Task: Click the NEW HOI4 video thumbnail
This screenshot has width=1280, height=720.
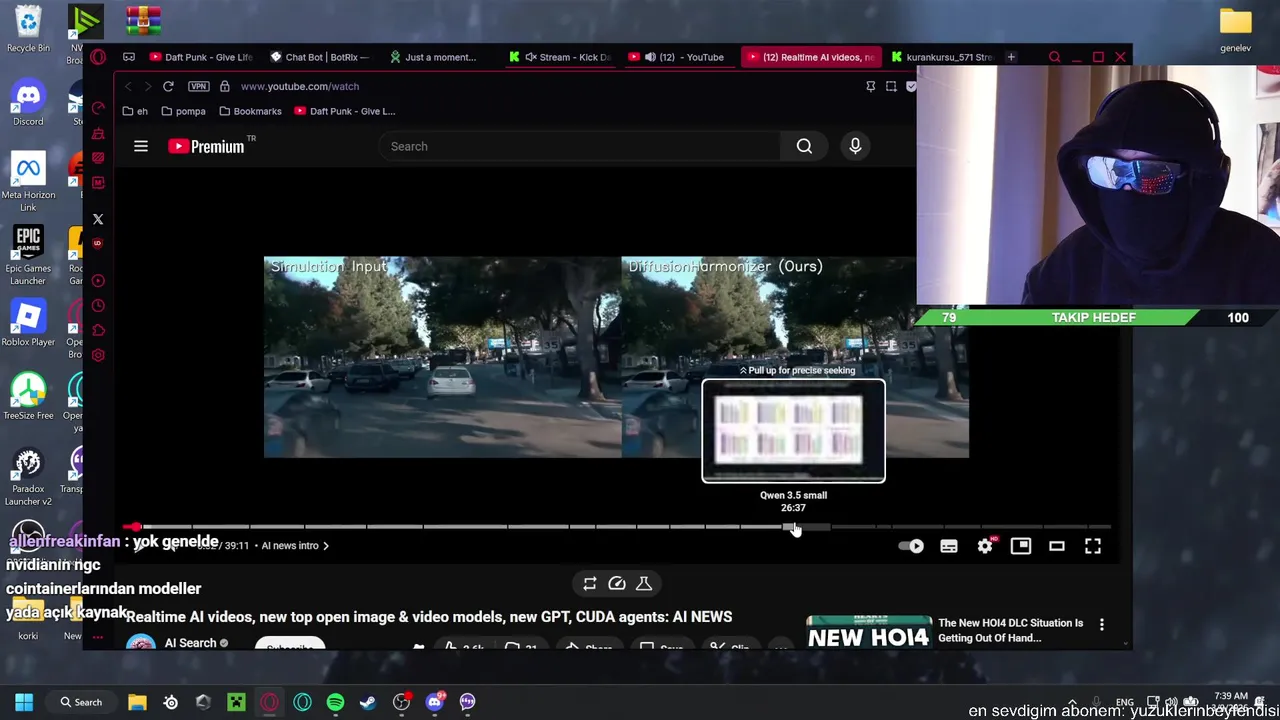Action: 868,632
